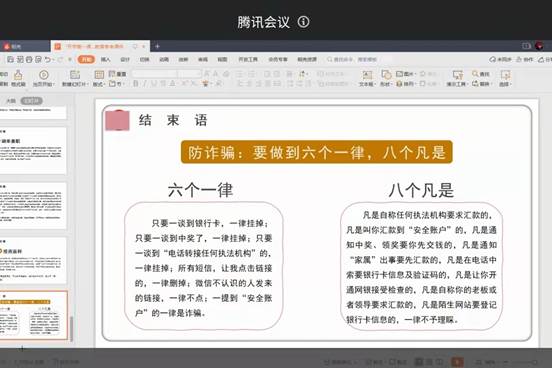Viewport: 552px width, 368px height.
Task: Open the 开发工具 ribbon tab
Action: coord(248,59)
